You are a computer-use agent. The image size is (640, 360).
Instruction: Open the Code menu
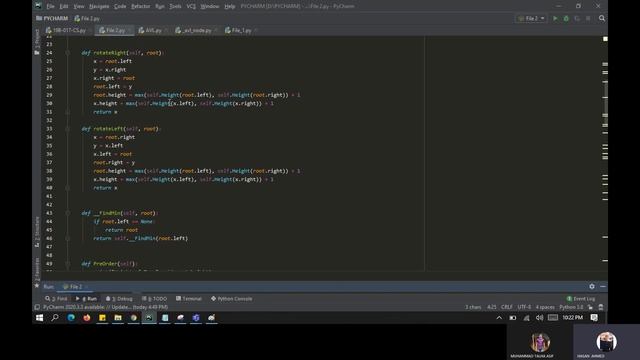(x=120, y=6)
